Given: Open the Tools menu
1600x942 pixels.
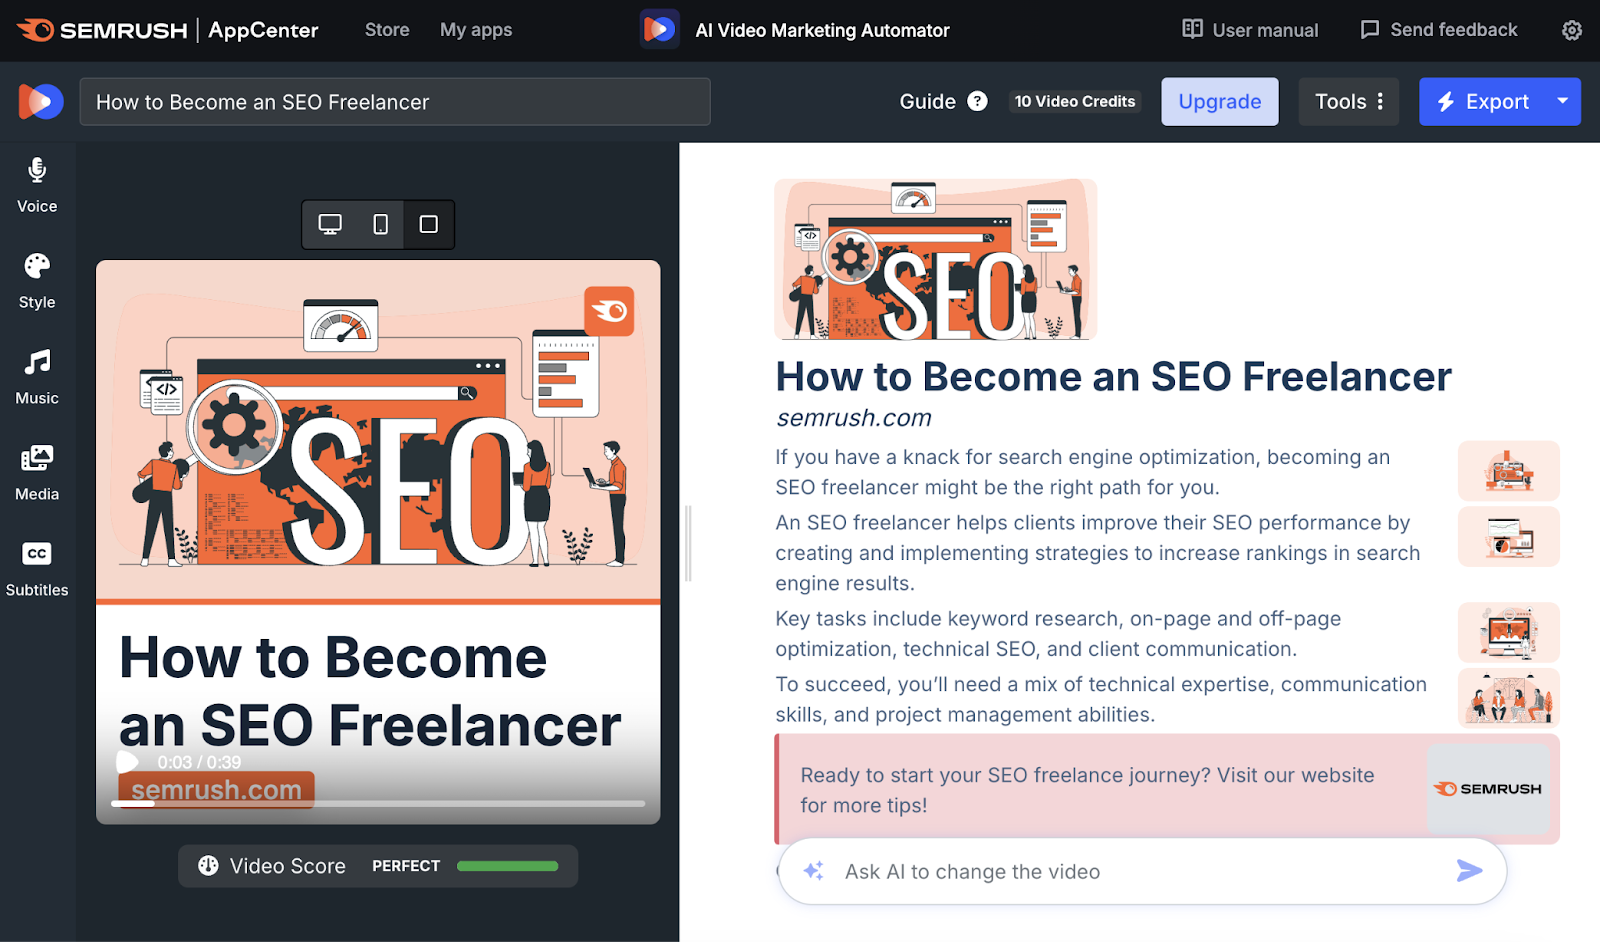Looking at the screenshot, I should click(x=1349, y=101).
